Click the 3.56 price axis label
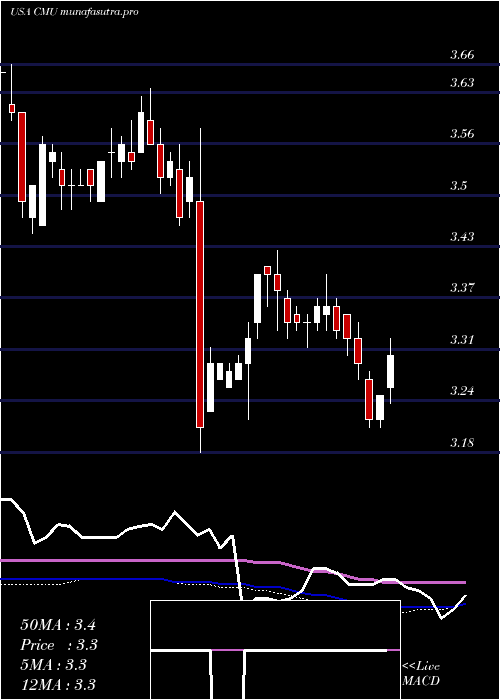 point(462,134)
